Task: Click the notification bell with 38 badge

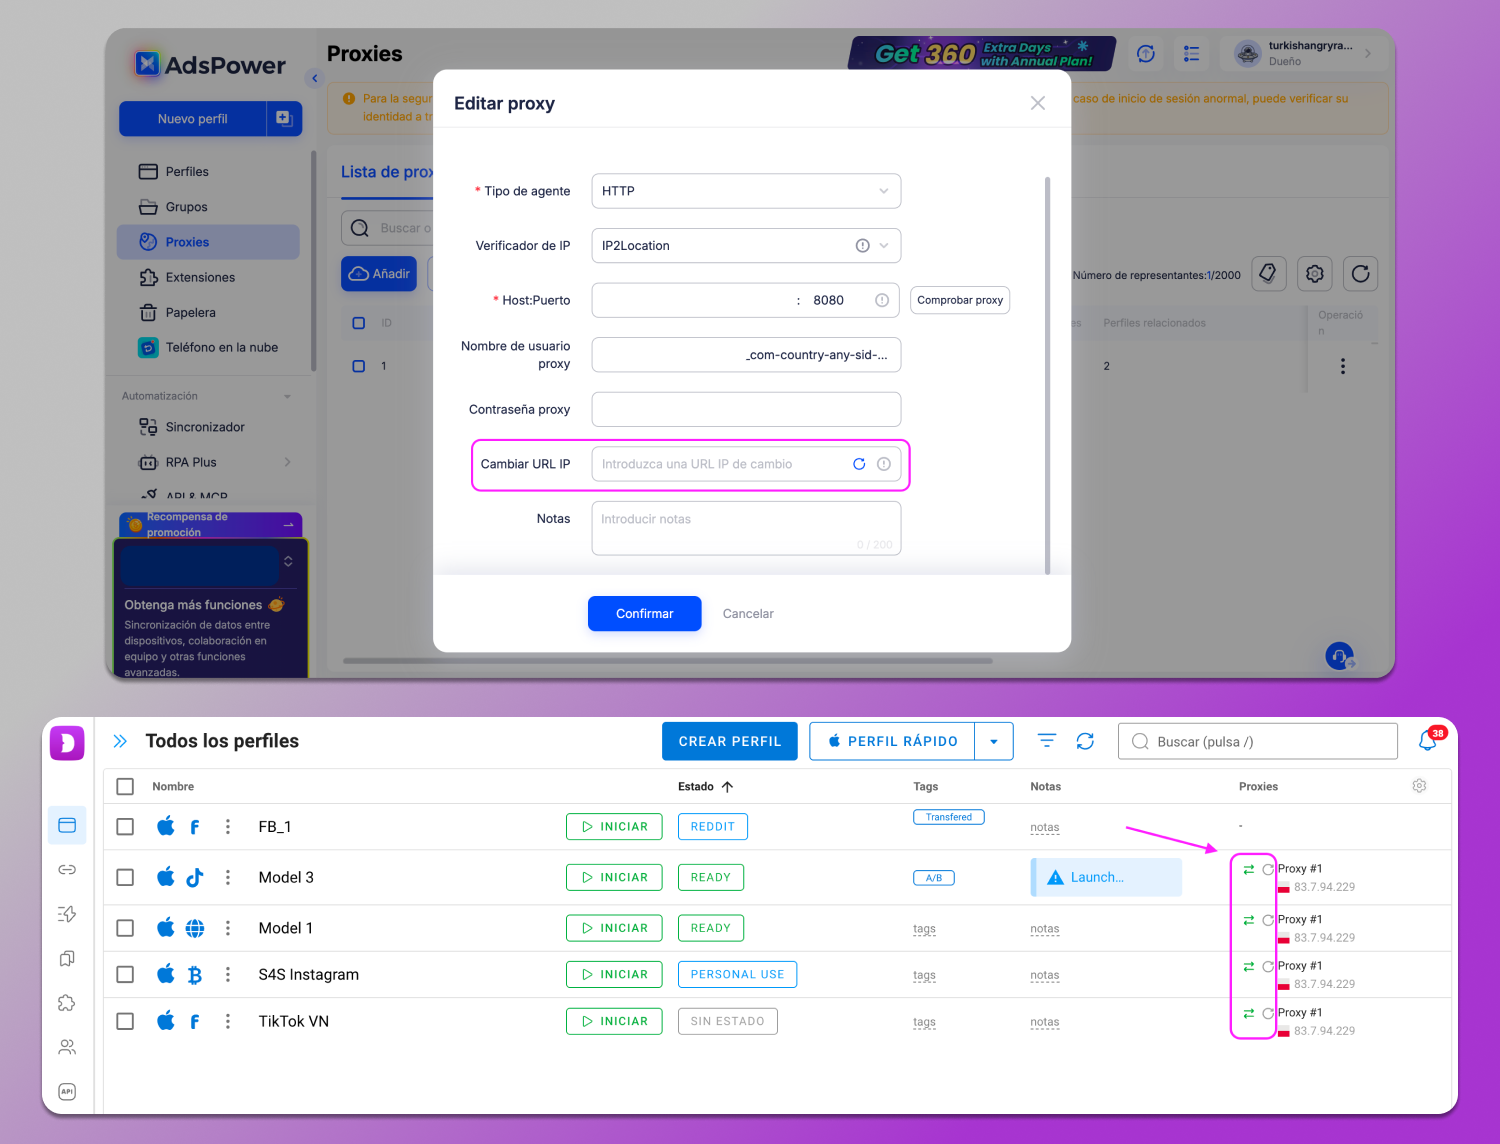Action: tap(1428, 741)
